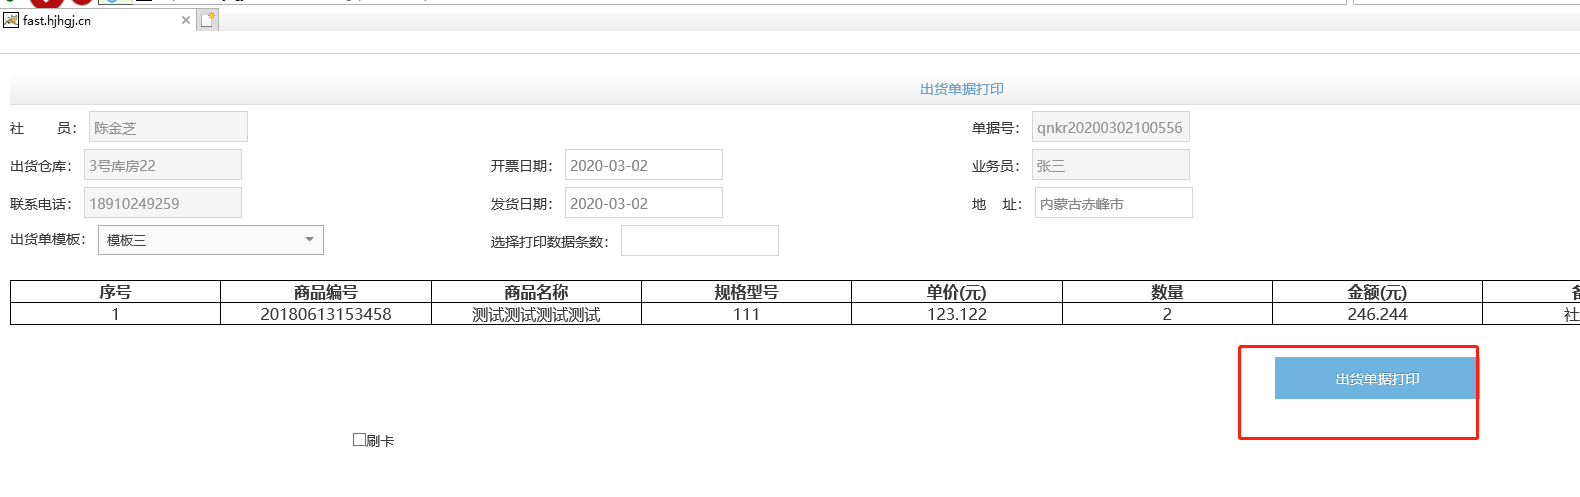Click the fast.hjhgj.cn tab favicon
The image size is (1580, 497).
point(11,20)
